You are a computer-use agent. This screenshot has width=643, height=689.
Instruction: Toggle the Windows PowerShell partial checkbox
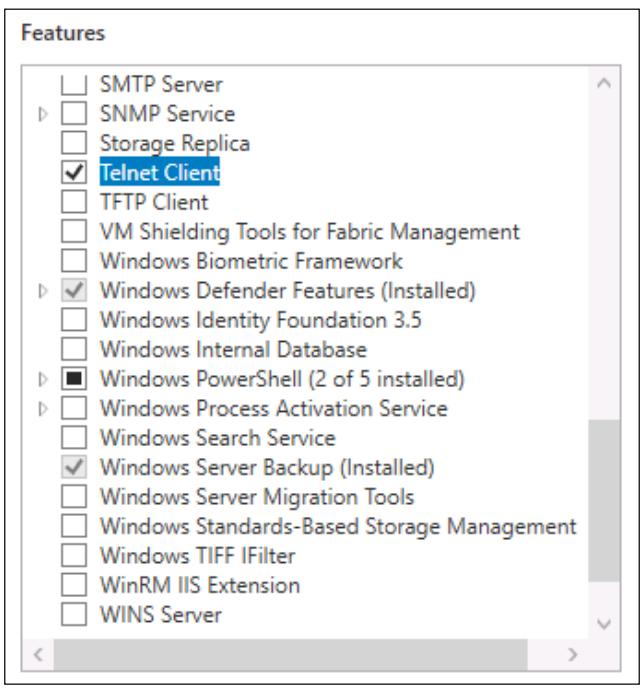74,379
